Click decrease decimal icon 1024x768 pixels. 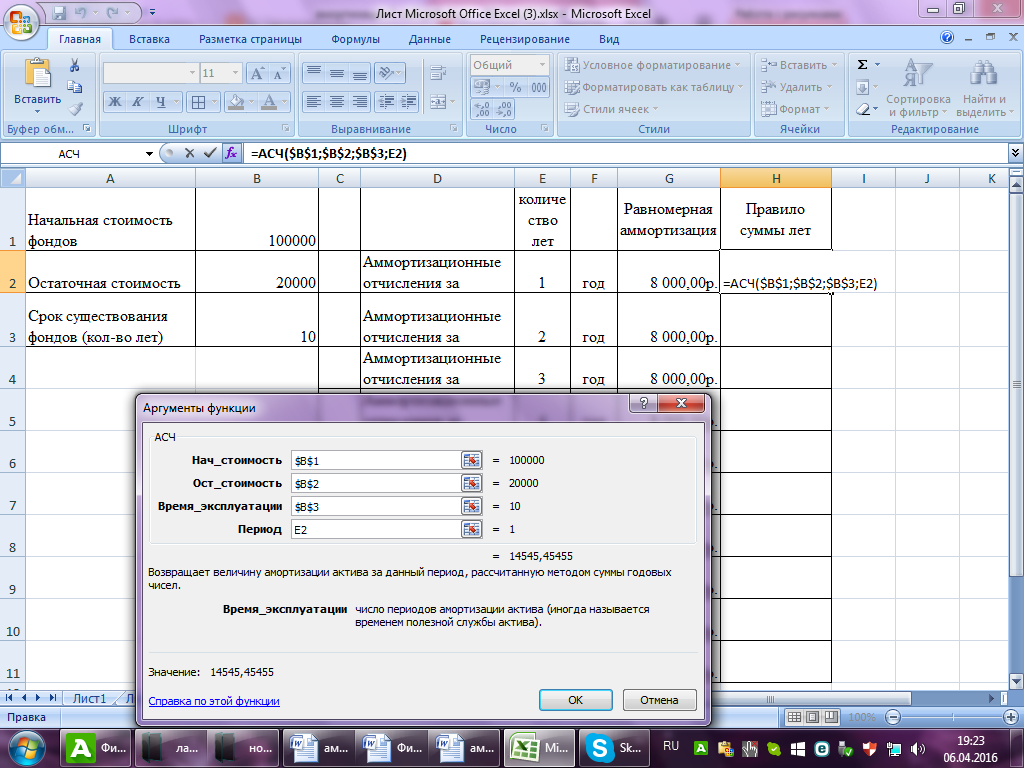tap(504, 109)
